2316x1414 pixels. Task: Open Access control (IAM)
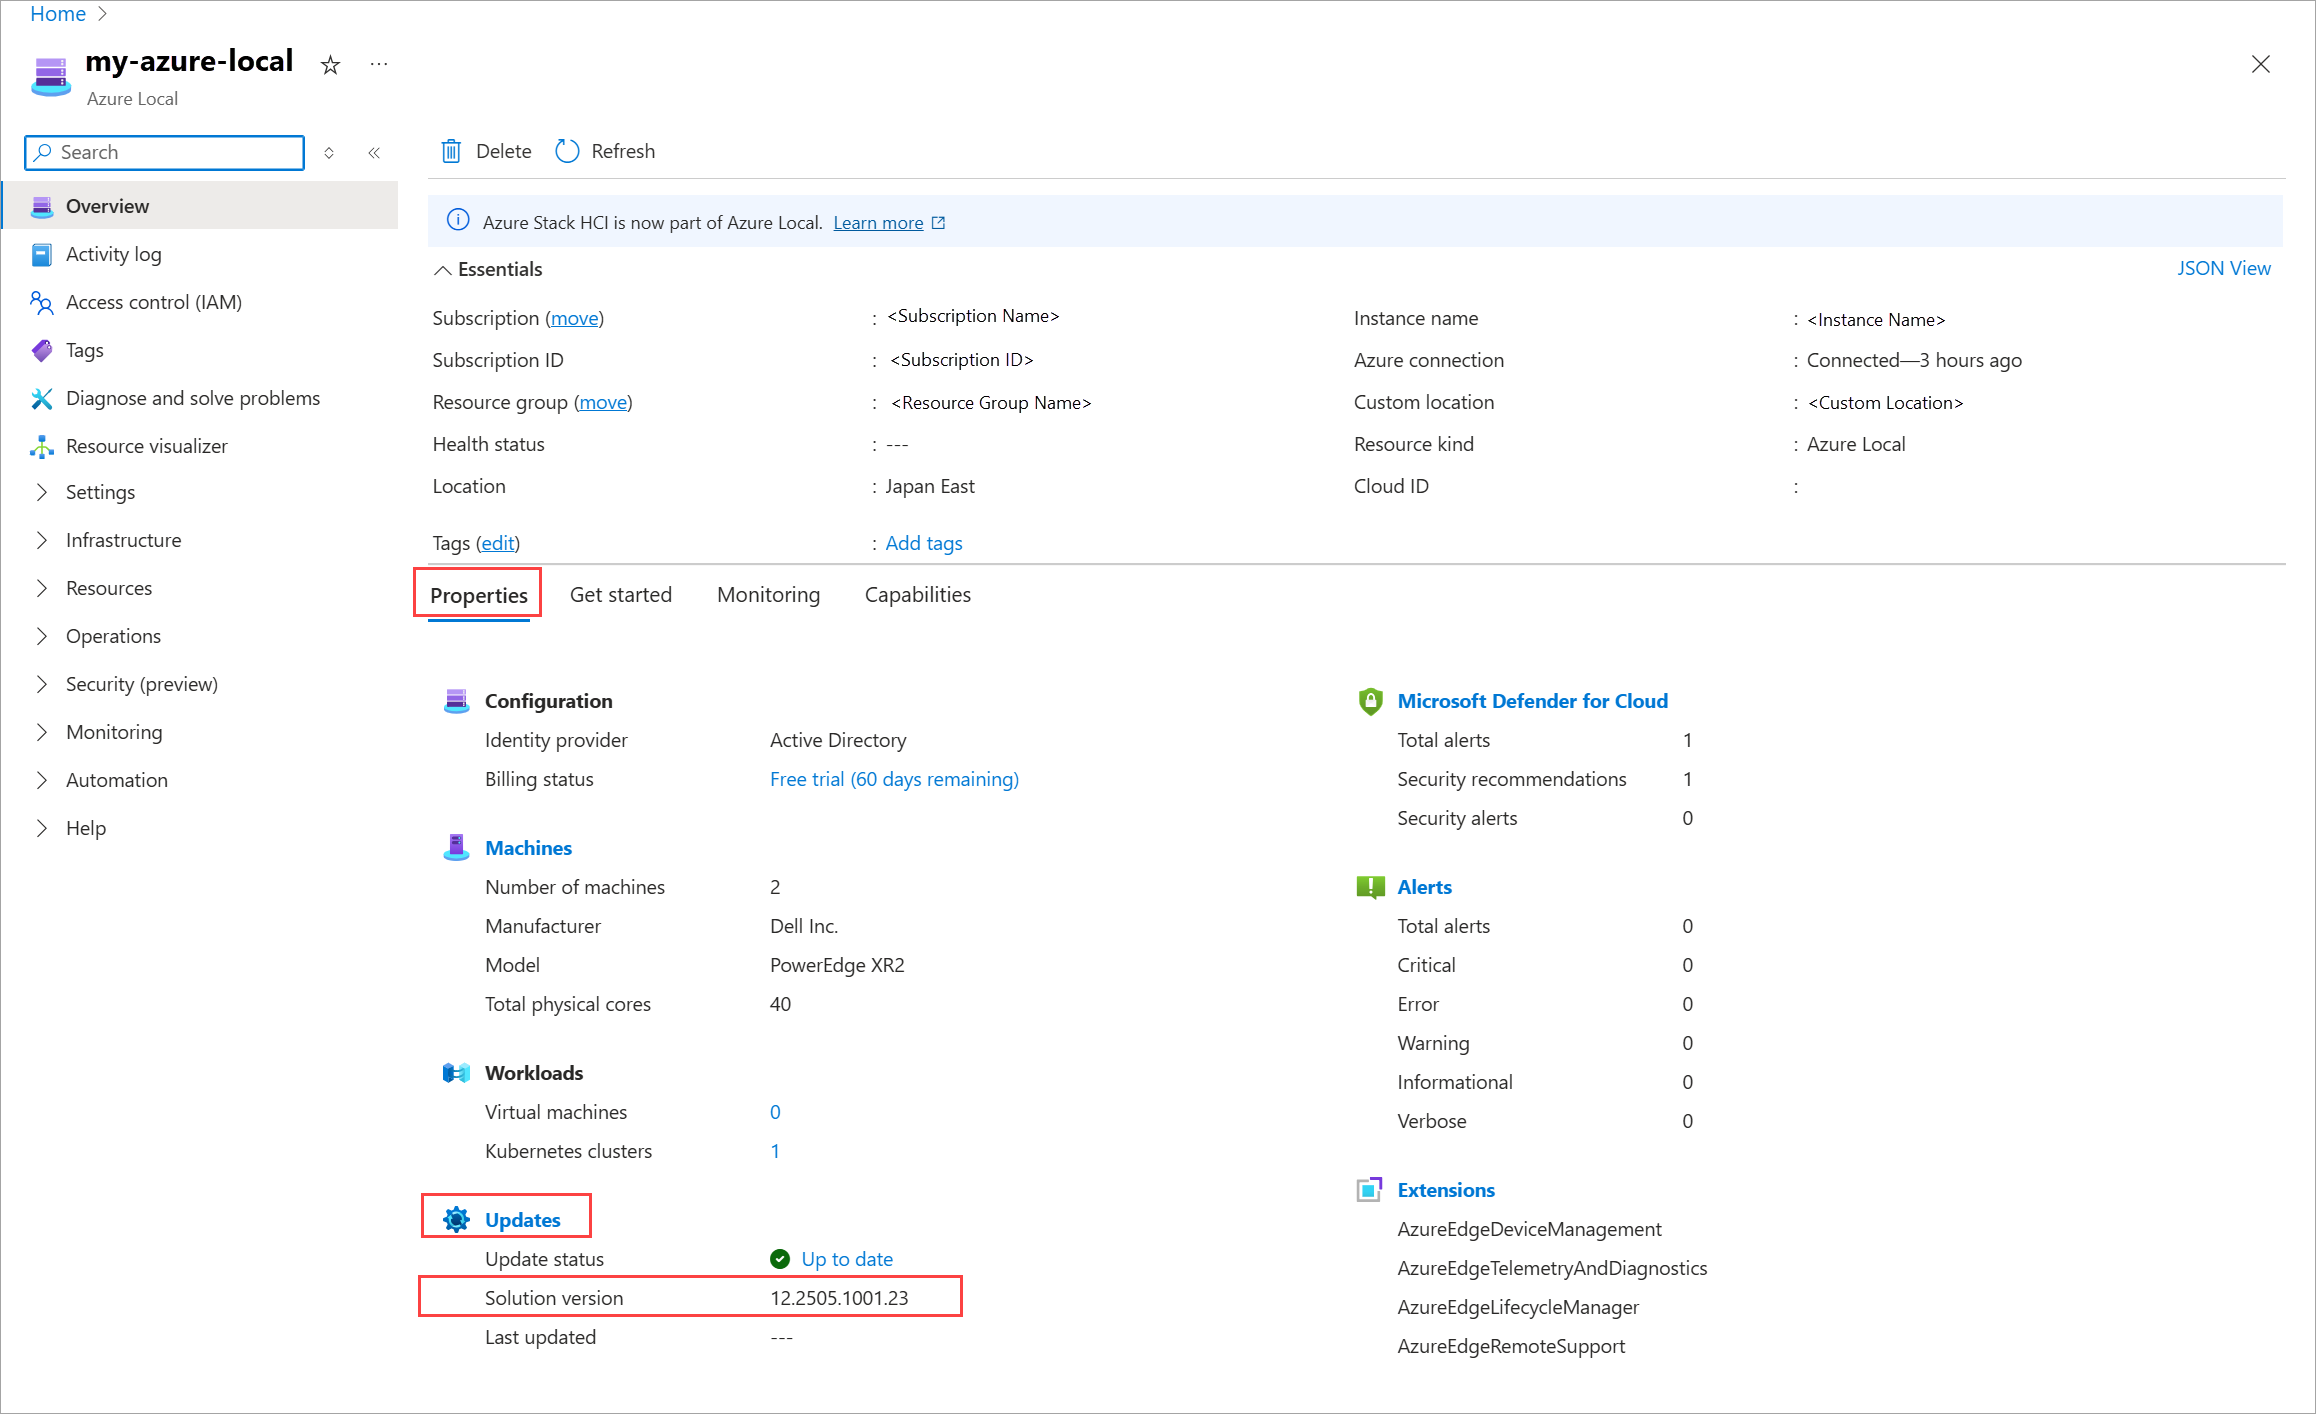153,302
